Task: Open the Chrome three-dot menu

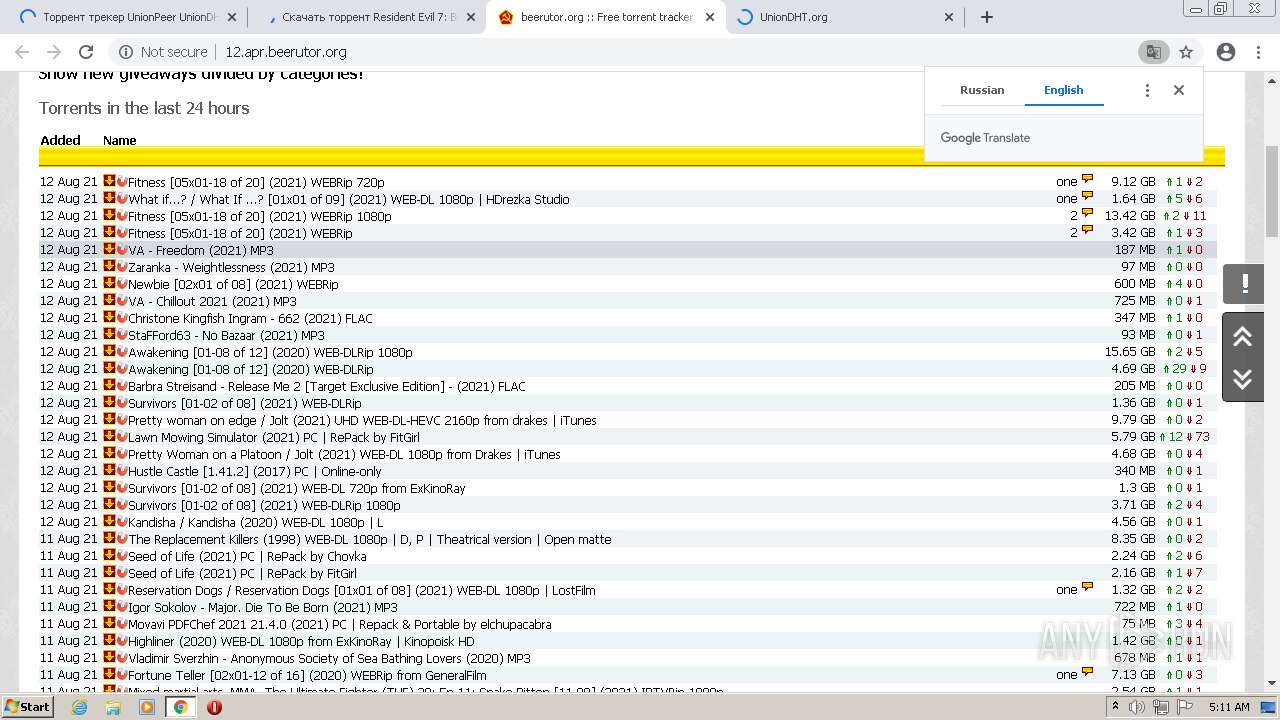Action: point(1258,52)
